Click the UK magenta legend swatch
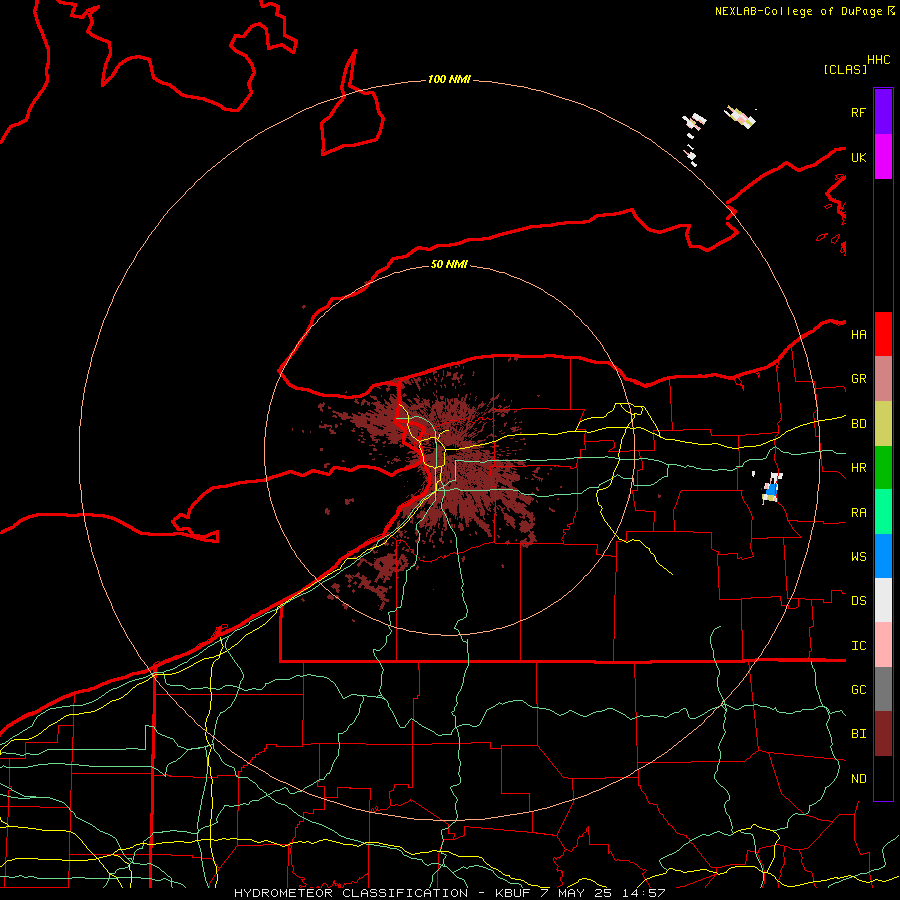Viewport: 900px width, 900px height. click(x=883, y=157)
